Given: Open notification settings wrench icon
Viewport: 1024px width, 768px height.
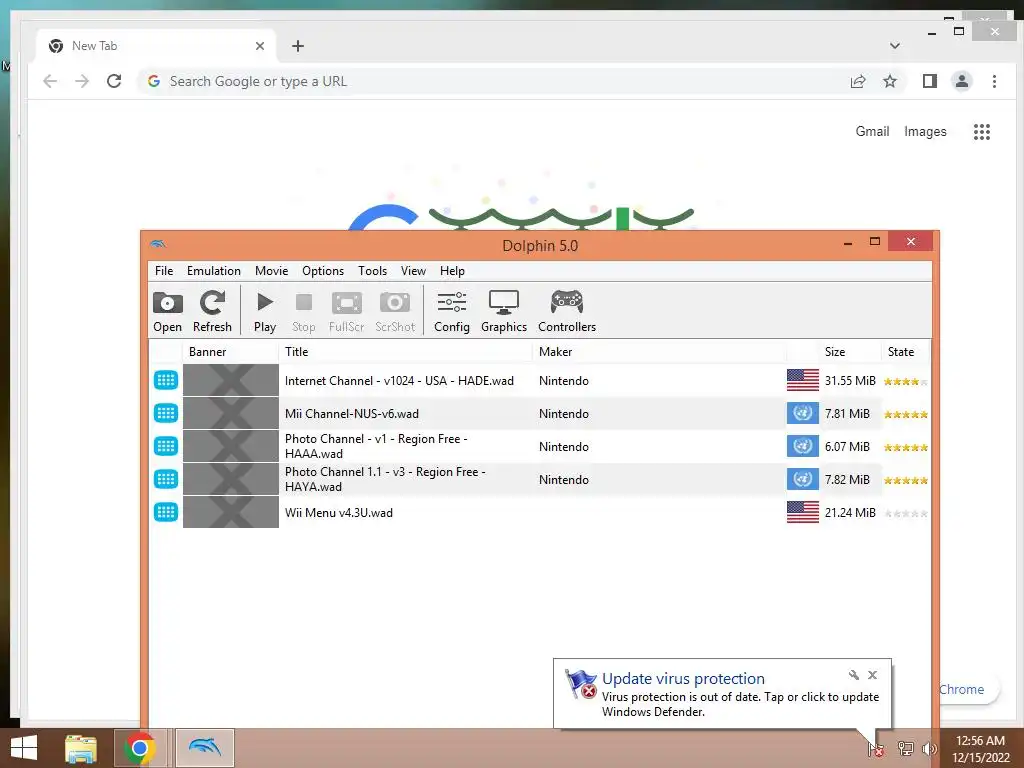Looking at the screenshot, I should [x=854, y=675].
